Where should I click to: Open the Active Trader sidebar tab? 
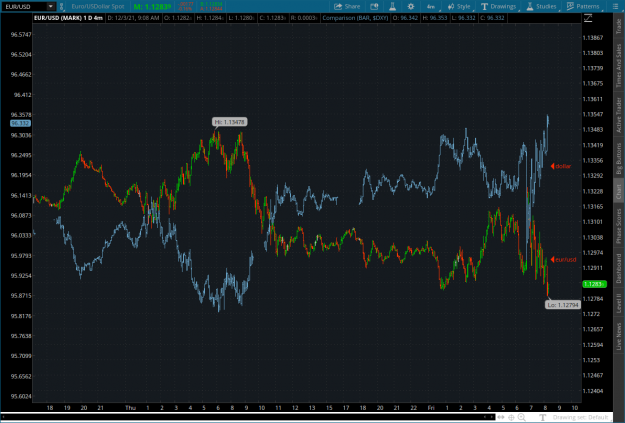(x=619, y=115)
